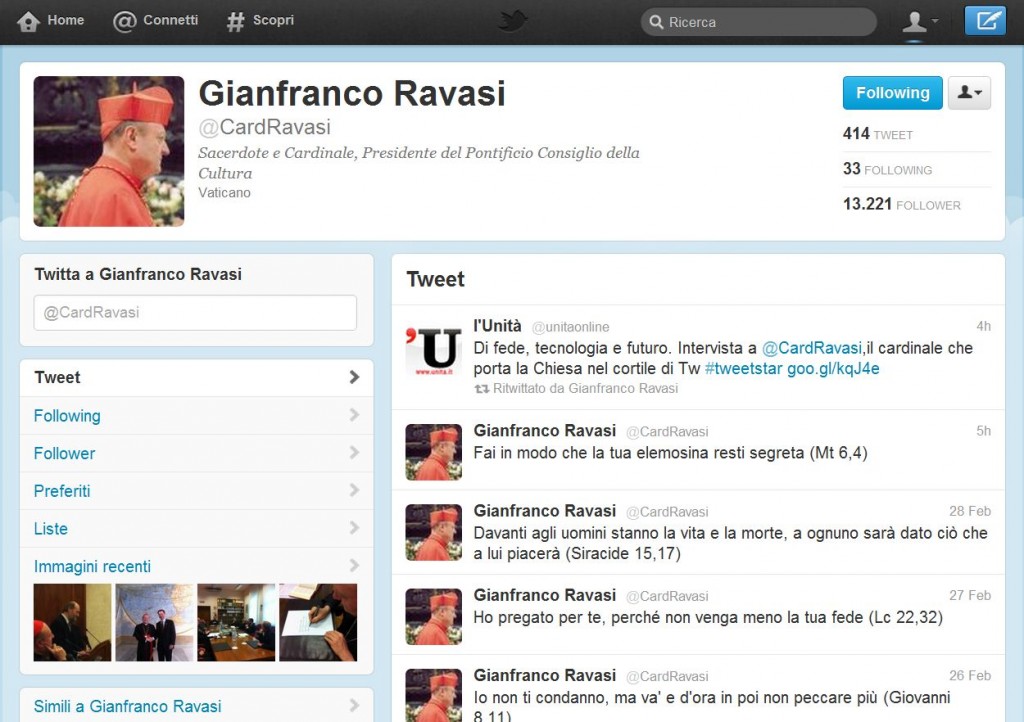
Task: Open Preferiti in the sidebar
Action: coord(197,491)
